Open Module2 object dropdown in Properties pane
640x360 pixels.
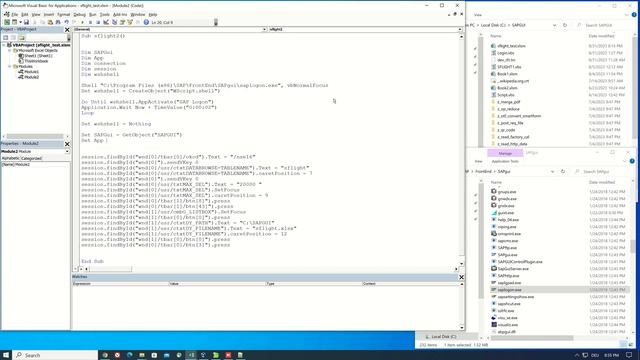[67, 151]
